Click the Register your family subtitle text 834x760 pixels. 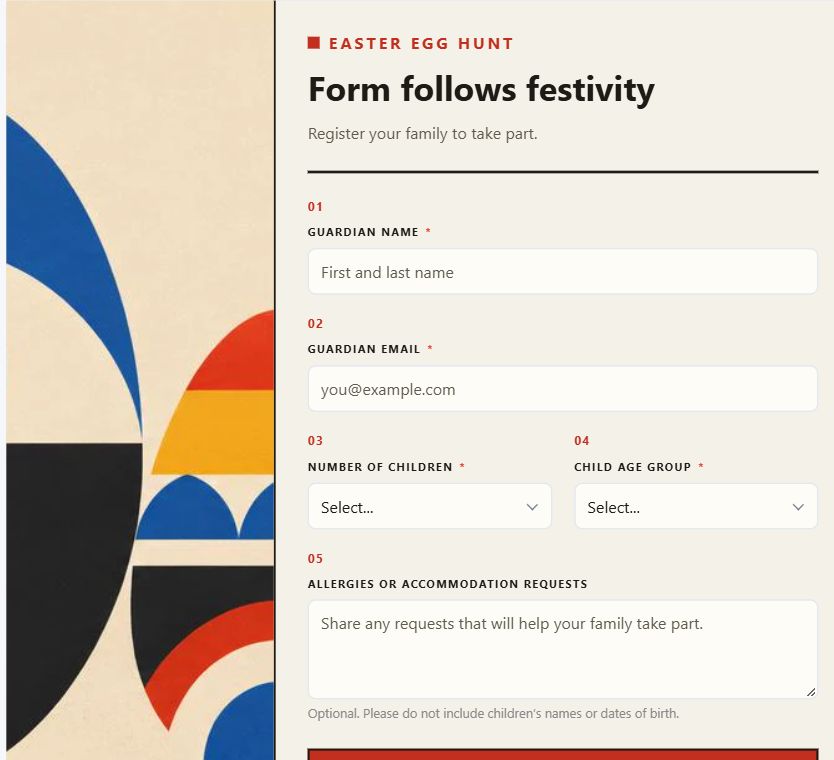(422, 133)
